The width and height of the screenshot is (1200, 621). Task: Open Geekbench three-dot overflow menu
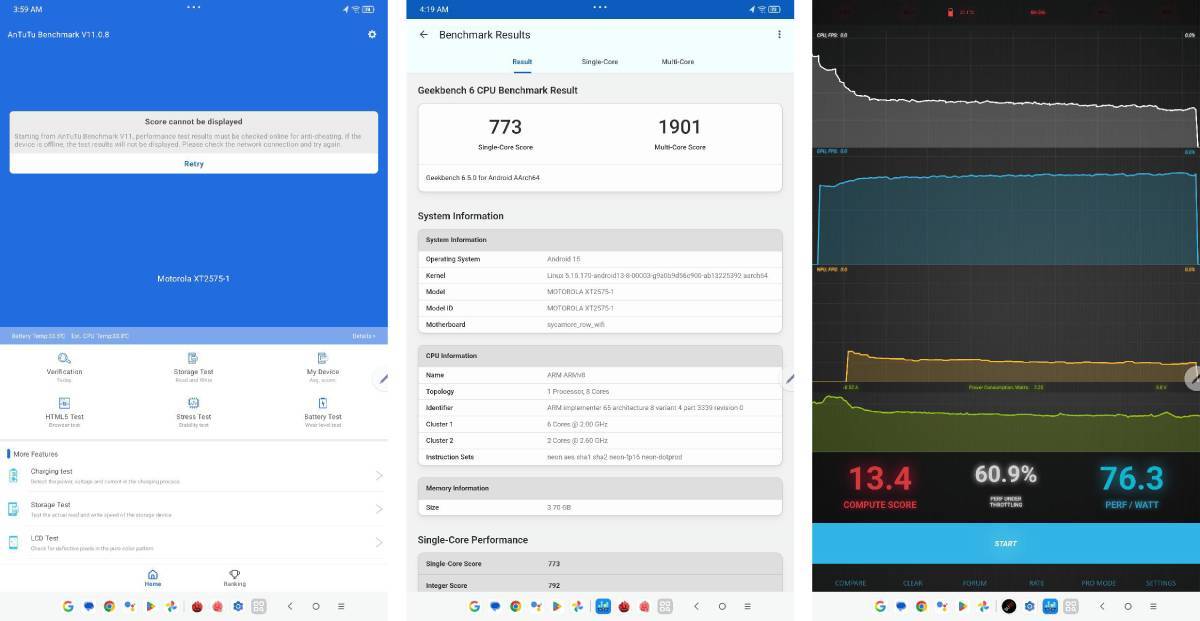(779, 34)
